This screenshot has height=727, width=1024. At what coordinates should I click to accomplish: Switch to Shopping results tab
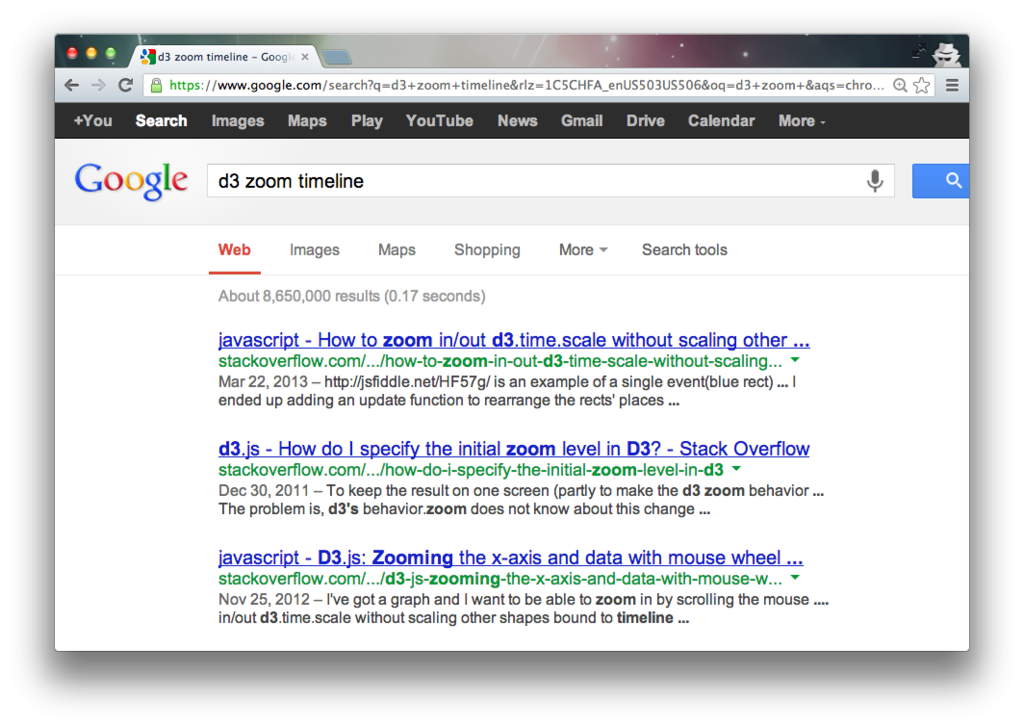point(487,250)
